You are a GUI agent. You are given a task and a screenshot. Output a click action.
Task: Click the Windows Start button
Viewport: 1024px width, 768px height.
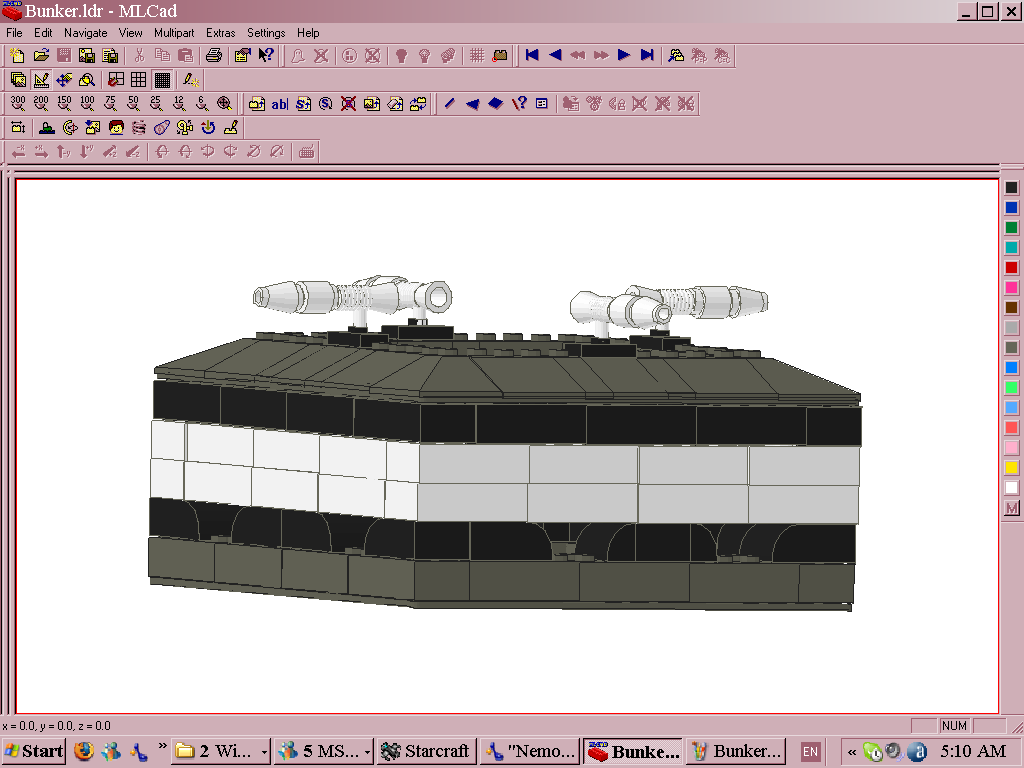33,752
